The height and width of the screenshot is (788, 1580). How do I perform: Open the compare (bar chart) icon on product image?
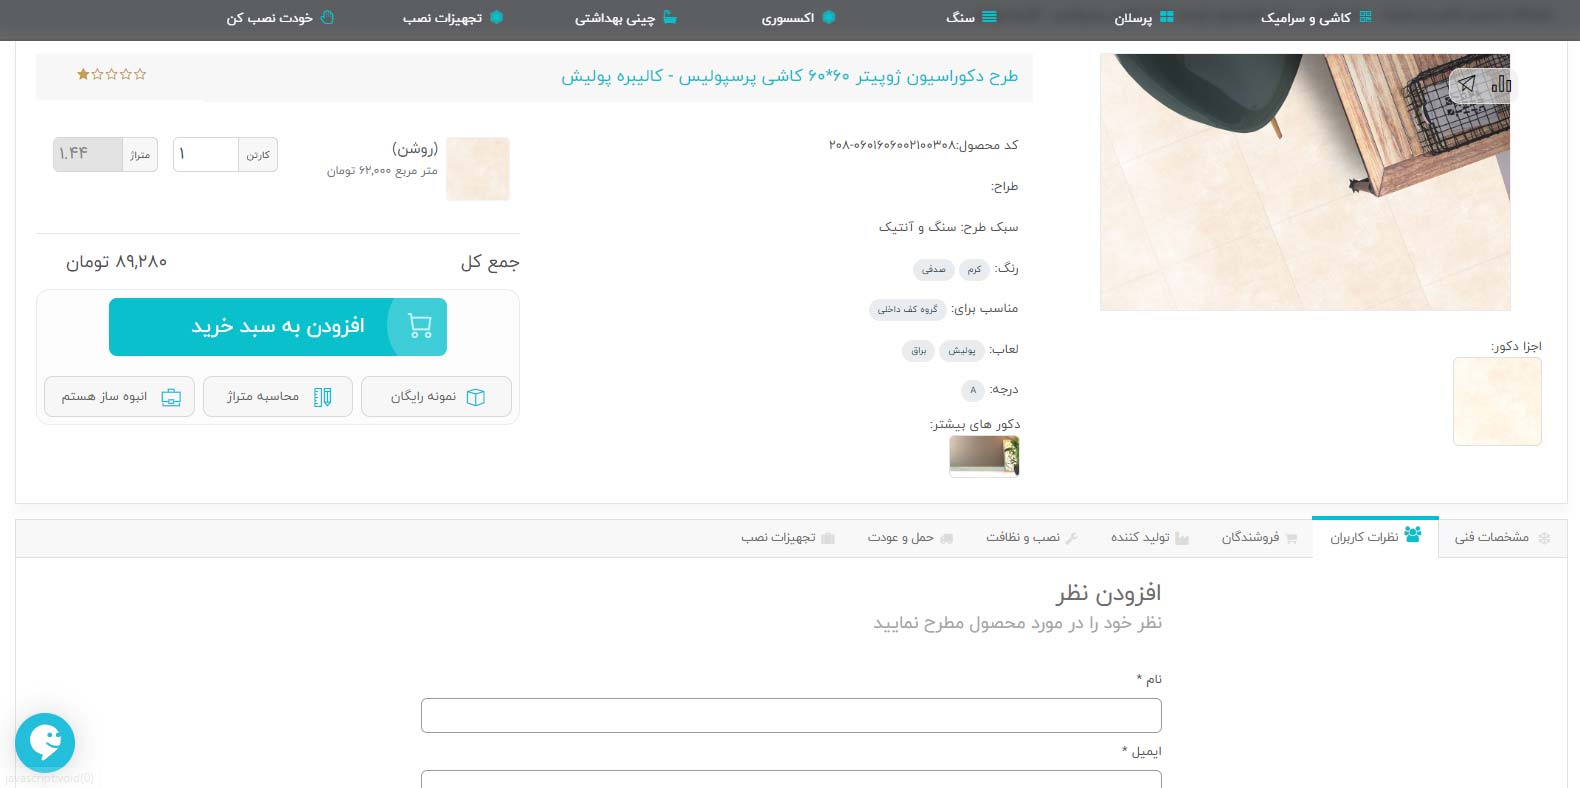point(1500,85)
